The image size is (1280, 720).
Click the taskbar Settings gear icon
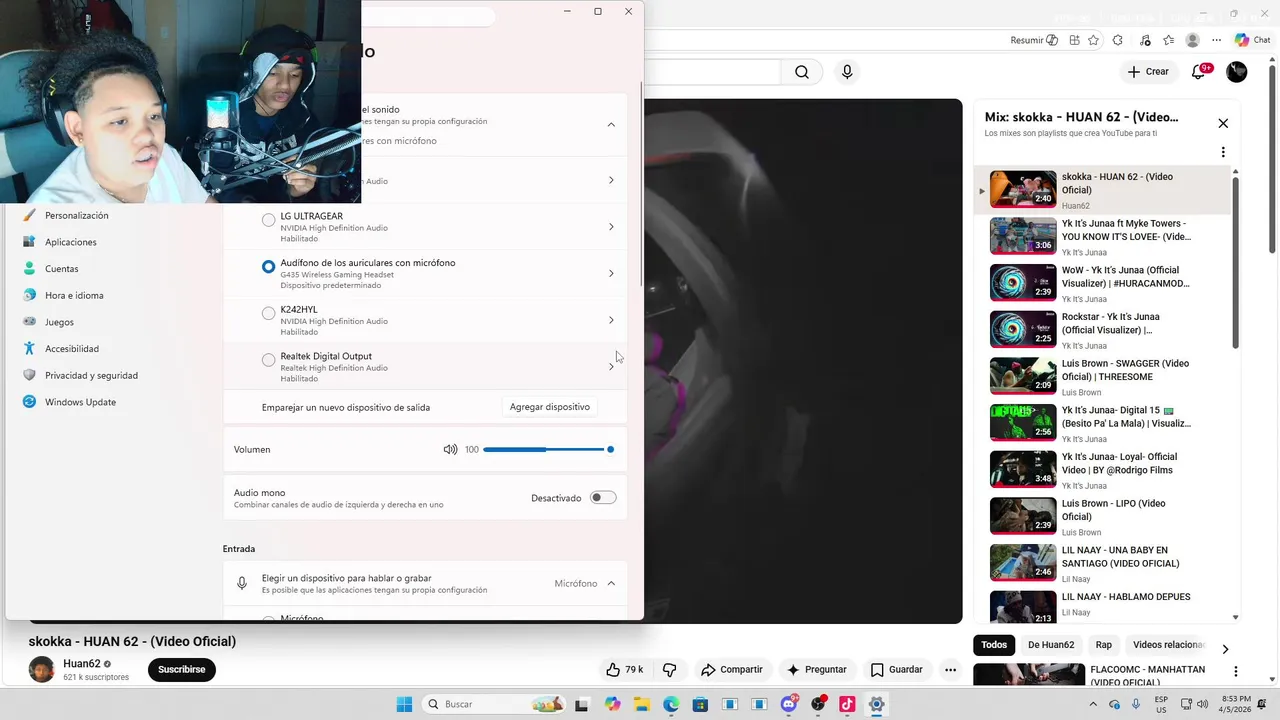(x=876, y=704)
